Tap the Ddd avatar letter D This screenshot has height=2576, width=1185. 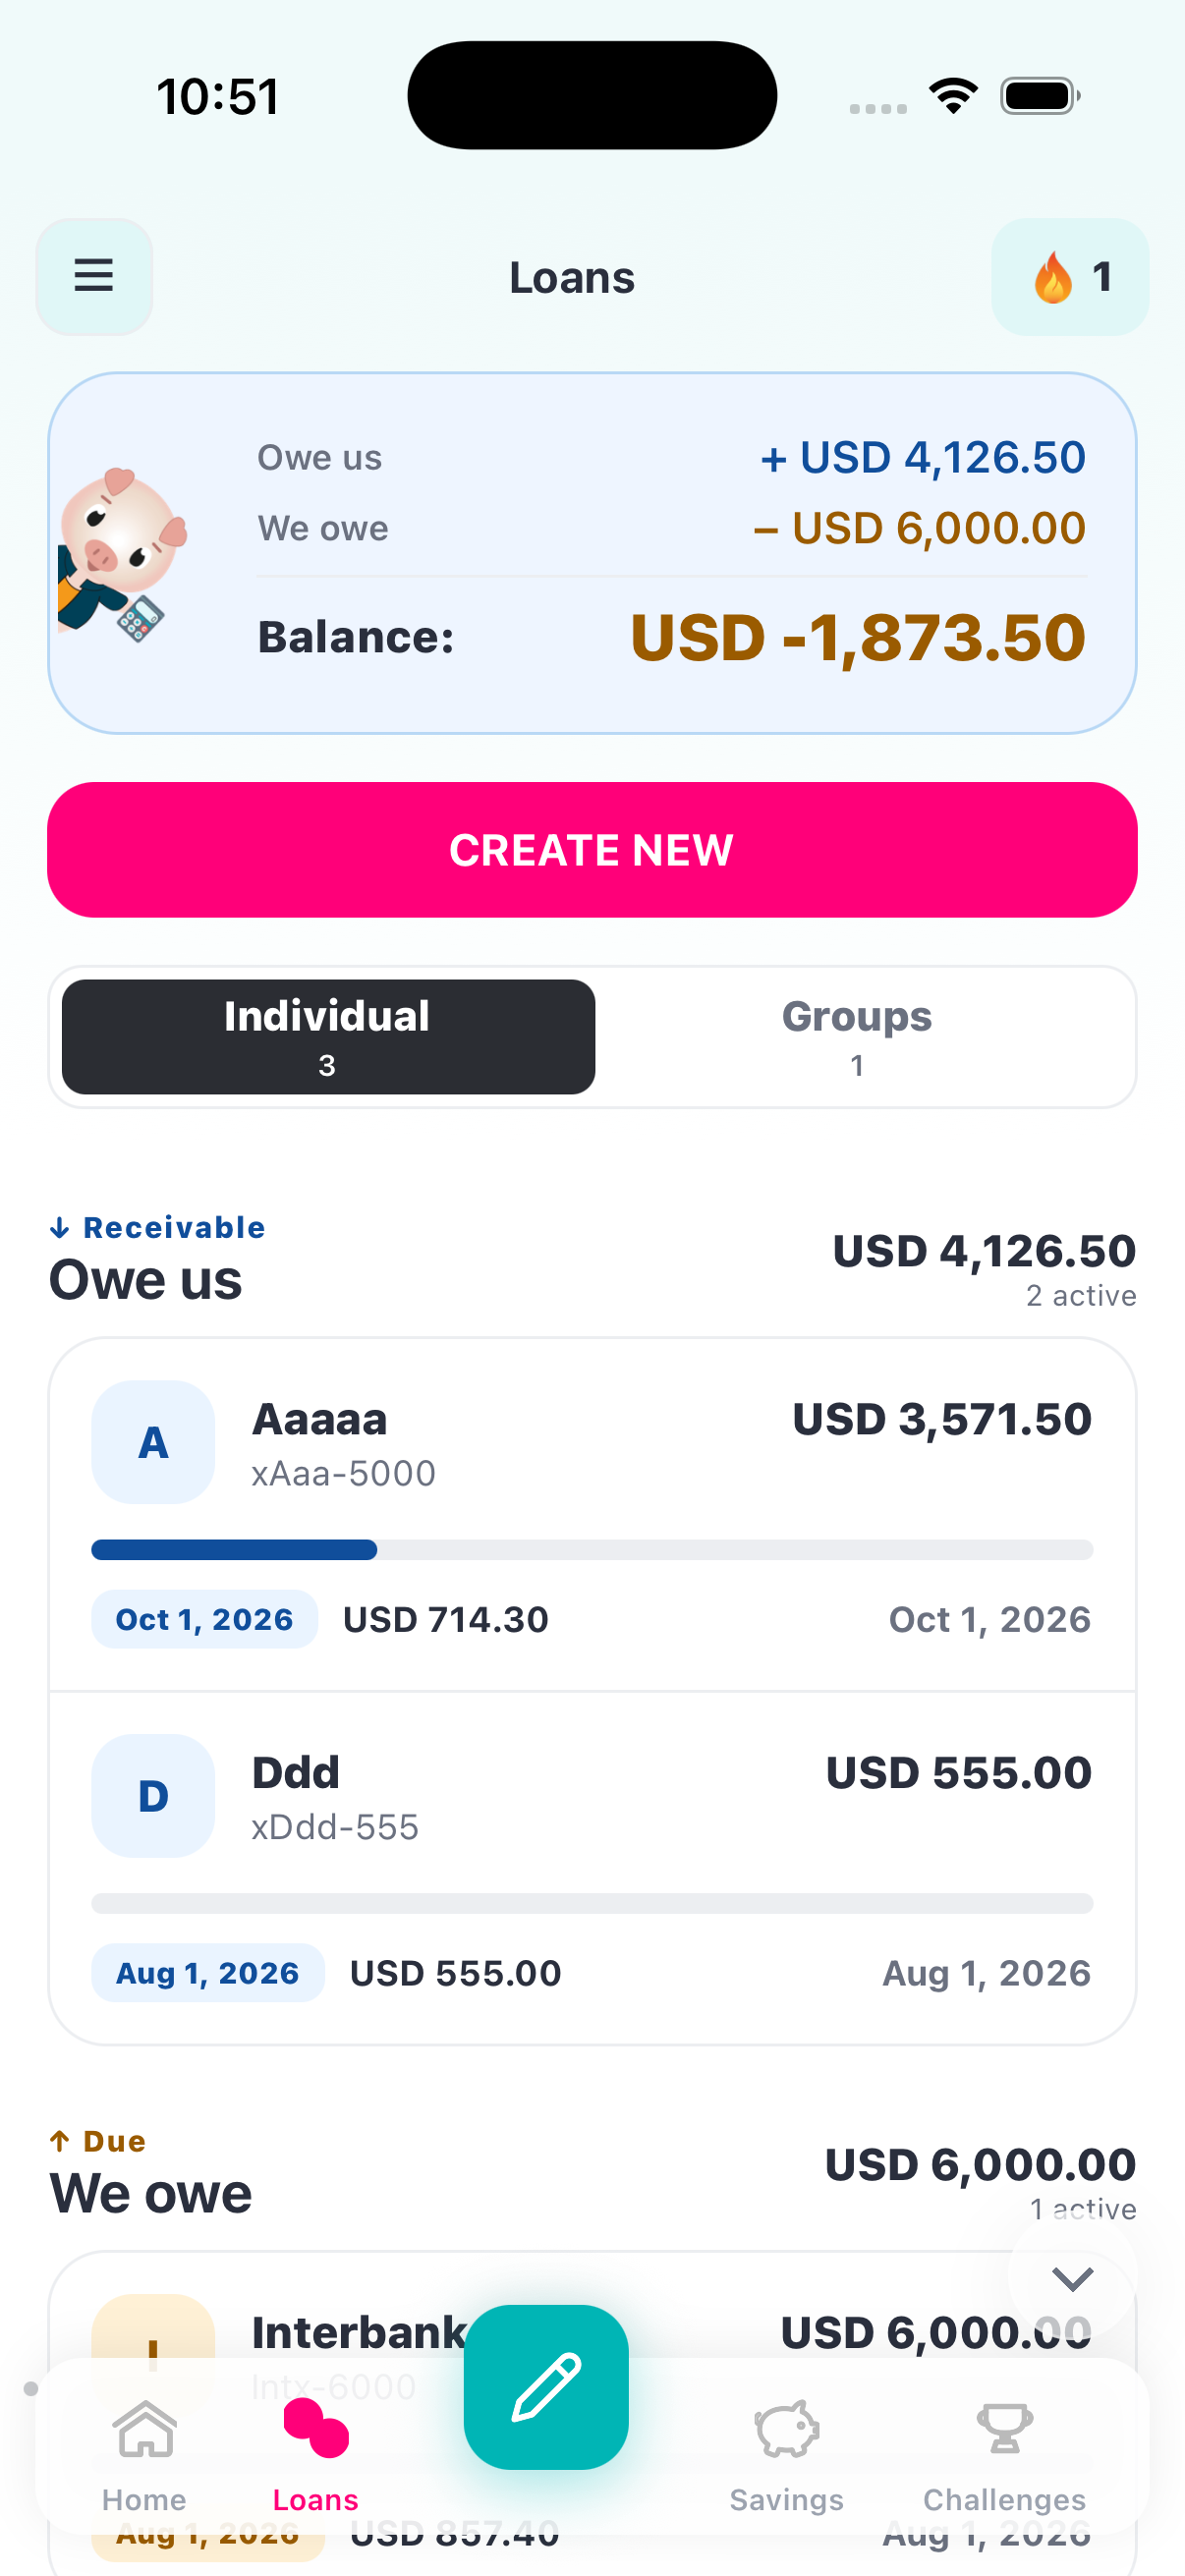pyautogui.click(x=153, y=1795)
